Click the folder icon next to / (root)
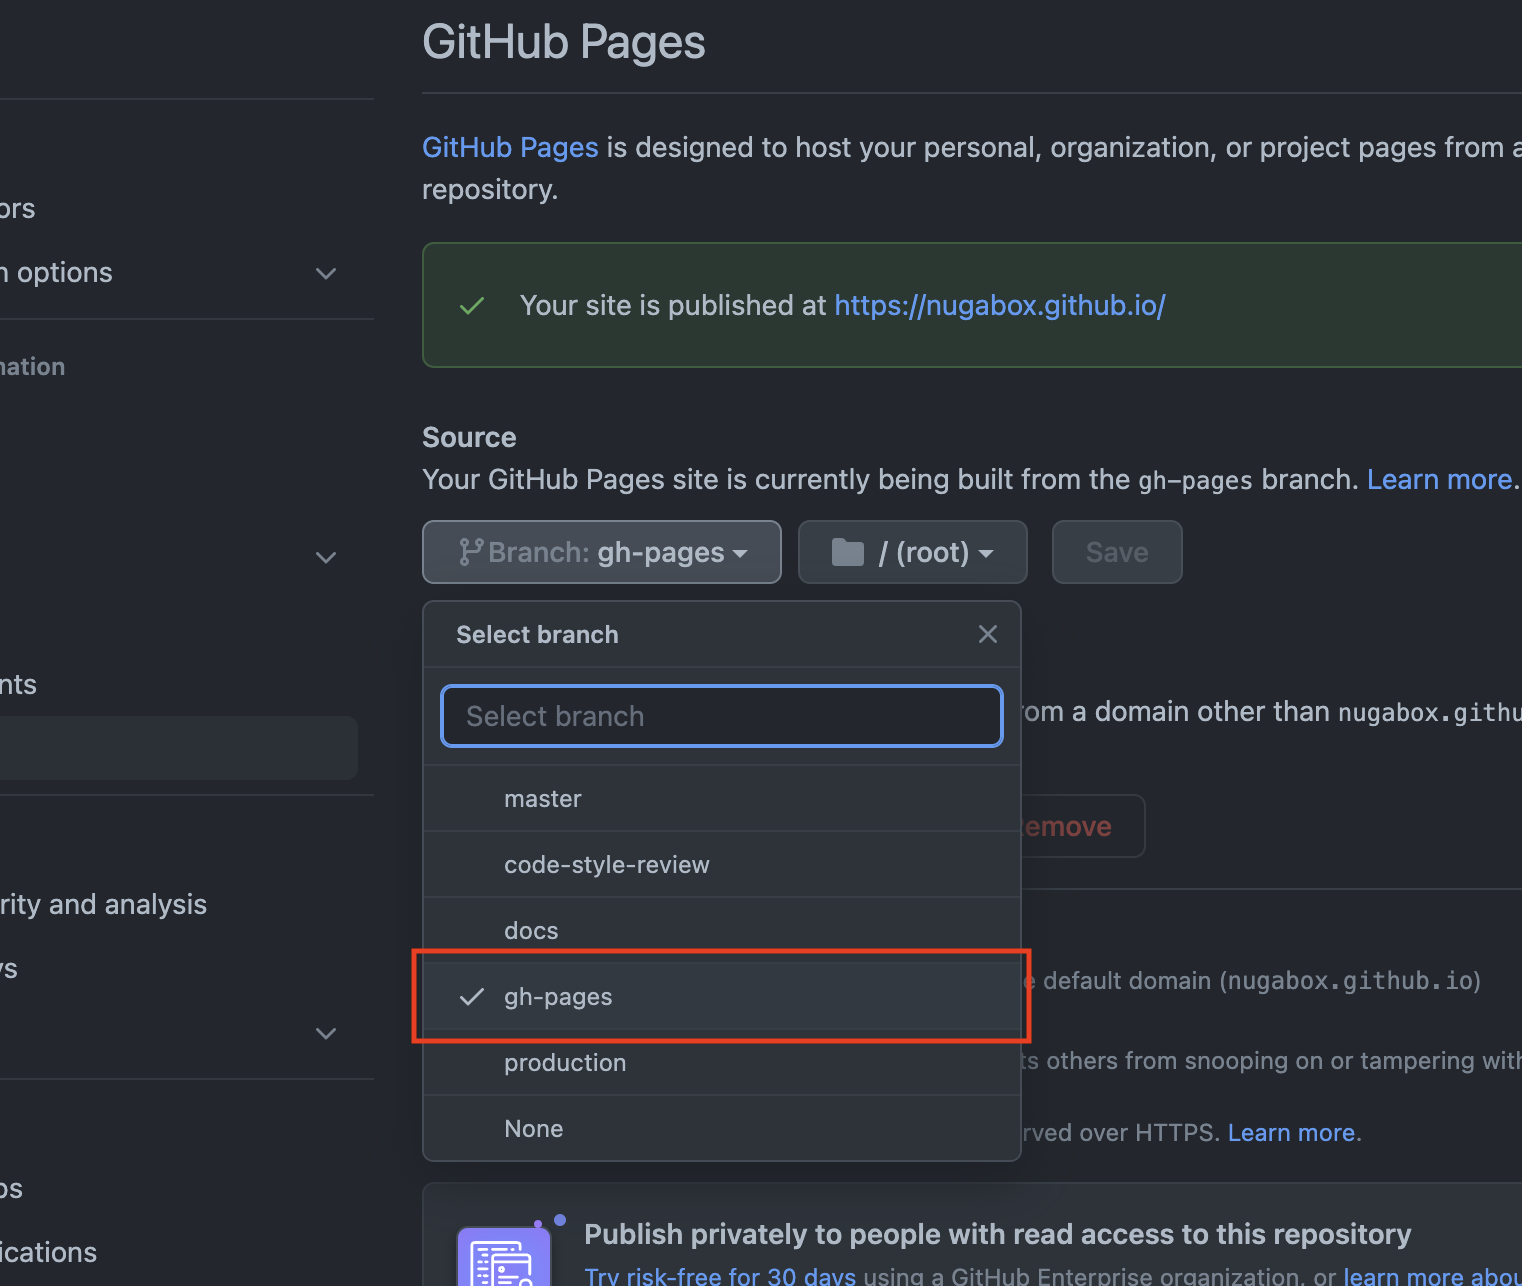 [847, 552]
